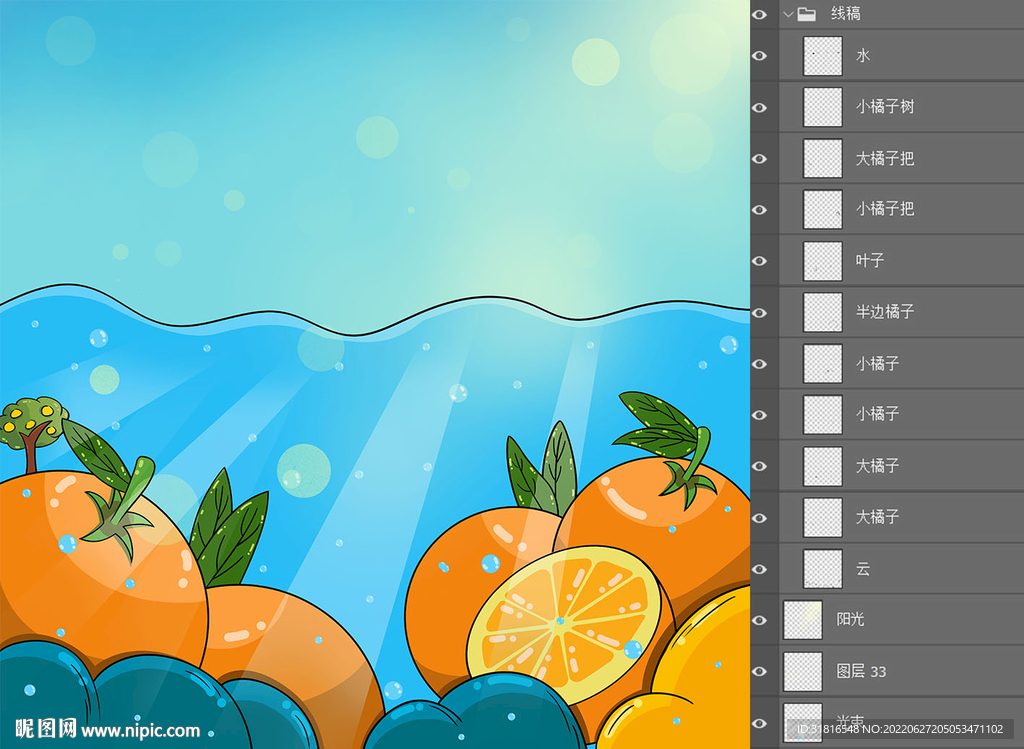
Task: Hide the 大橘子 layer directly below the 小橘子 layers
Action: click(760, 466)
